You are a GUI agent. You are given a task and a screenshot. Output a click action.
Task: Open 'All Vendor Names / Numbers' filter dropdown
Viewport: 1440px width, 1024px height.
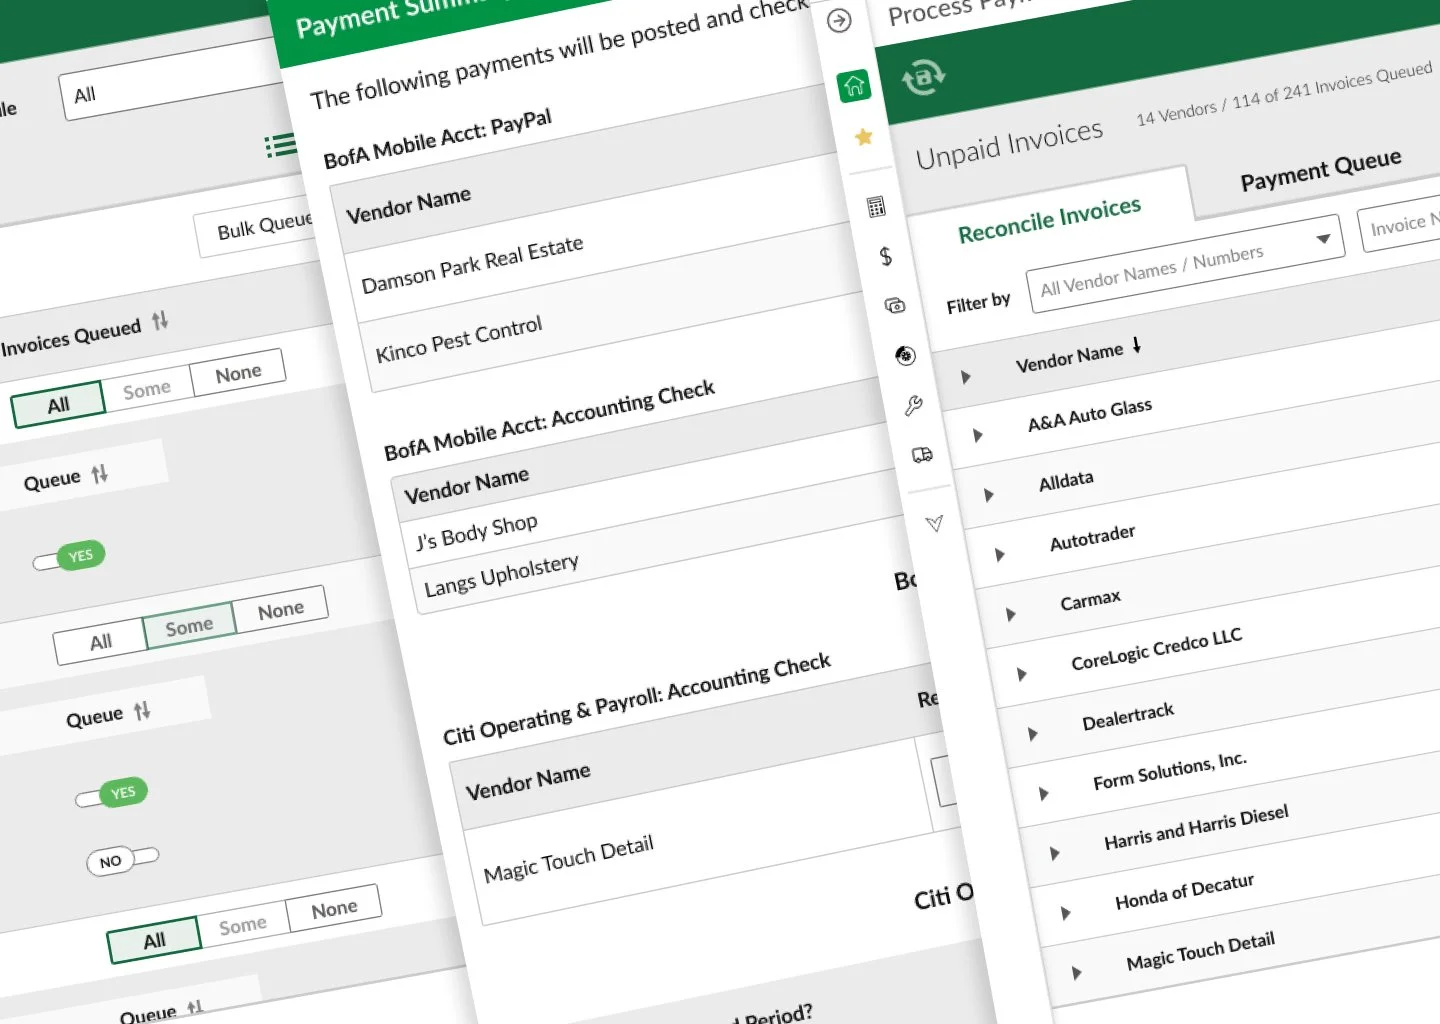(x=1185, y=264)
